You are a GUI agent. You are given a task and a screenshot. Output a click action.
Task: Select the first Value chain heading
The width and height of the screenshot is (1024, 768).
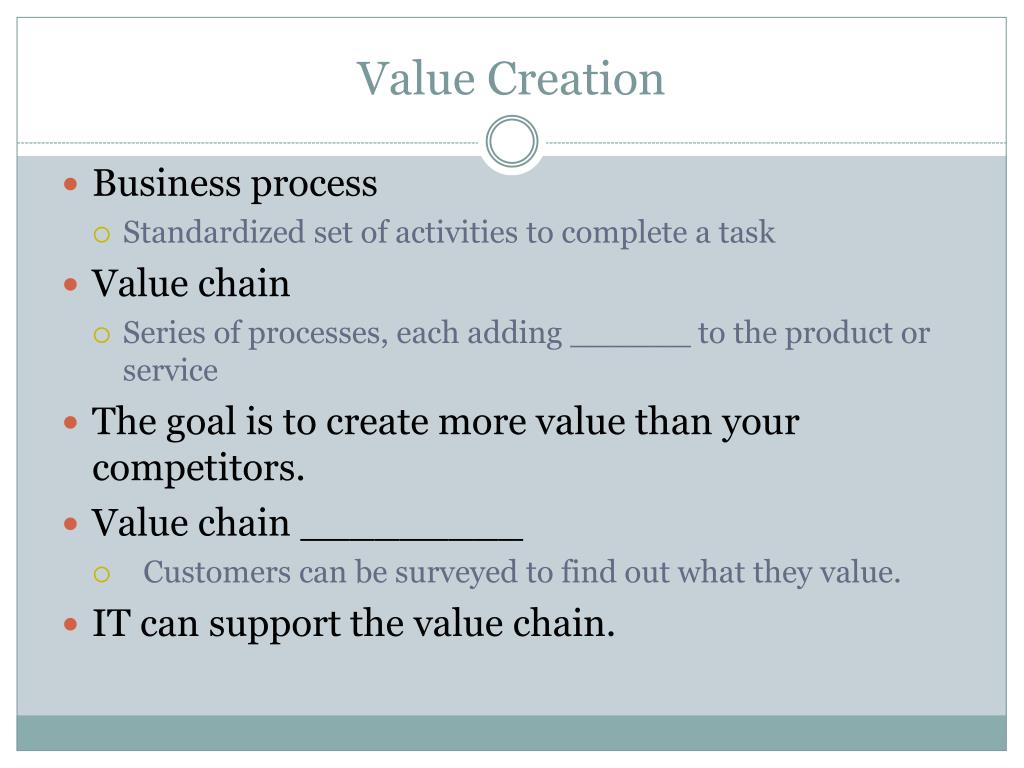(191, 283)
